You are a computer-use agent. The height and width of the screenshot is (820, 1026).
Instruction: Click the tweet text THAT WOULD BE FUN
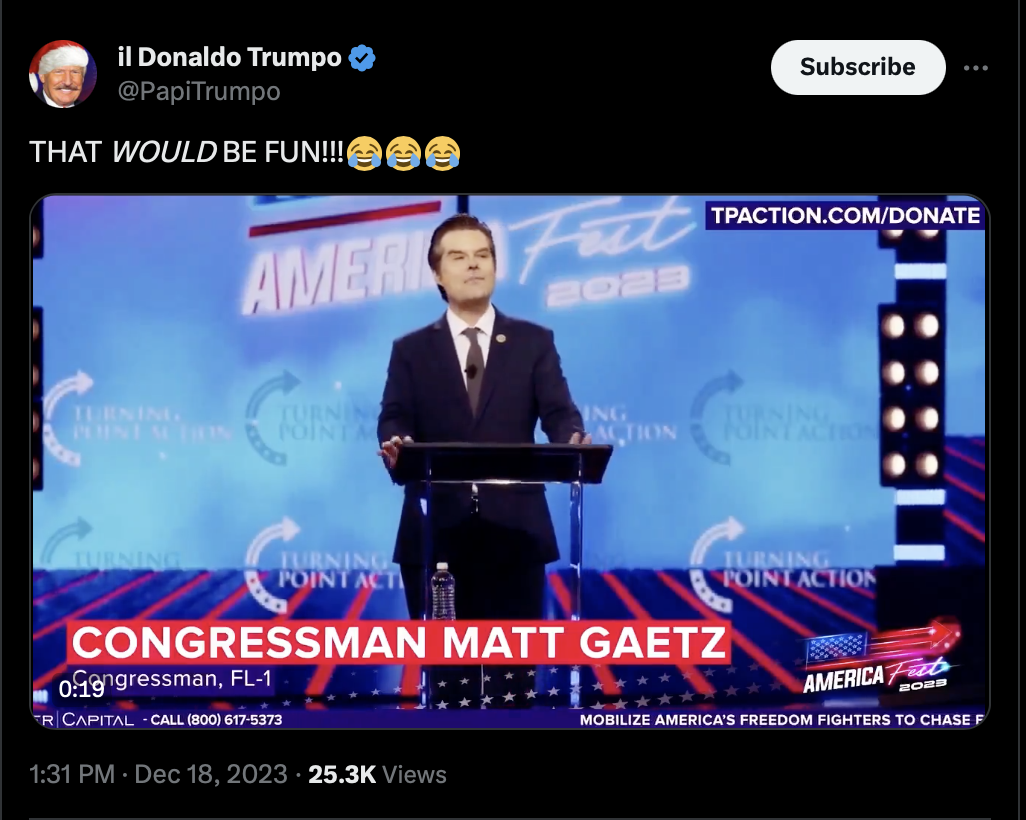[186, 152]
